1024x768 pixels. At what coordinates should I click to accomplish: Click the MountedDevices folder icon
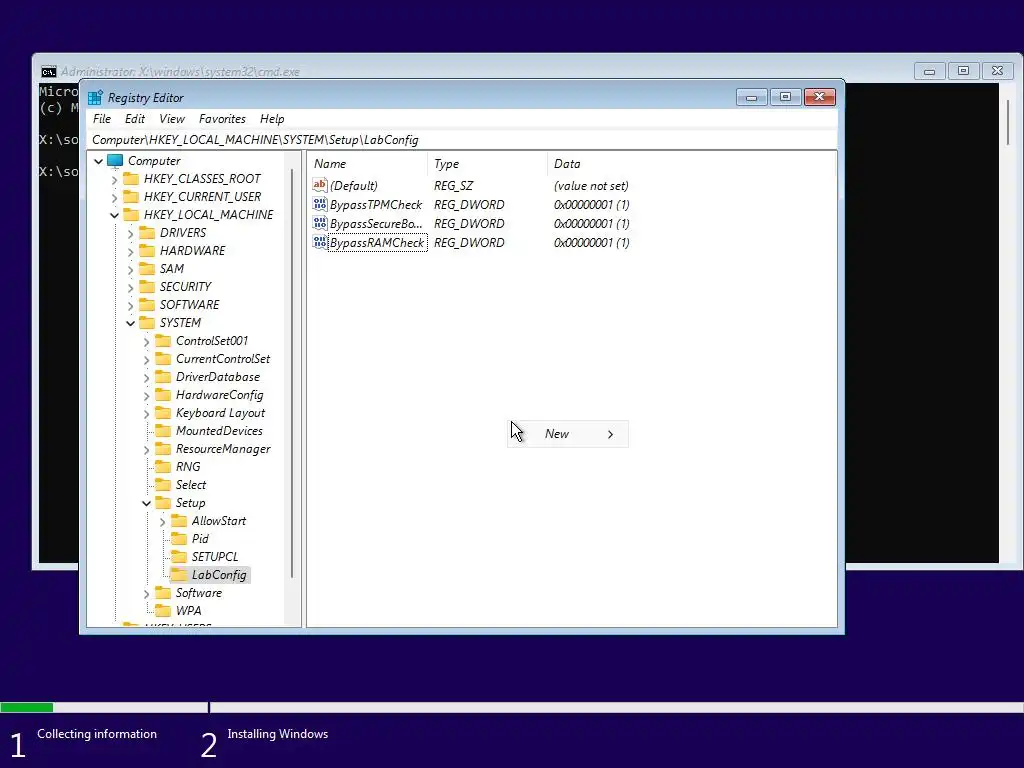click(x=163, y=431)
